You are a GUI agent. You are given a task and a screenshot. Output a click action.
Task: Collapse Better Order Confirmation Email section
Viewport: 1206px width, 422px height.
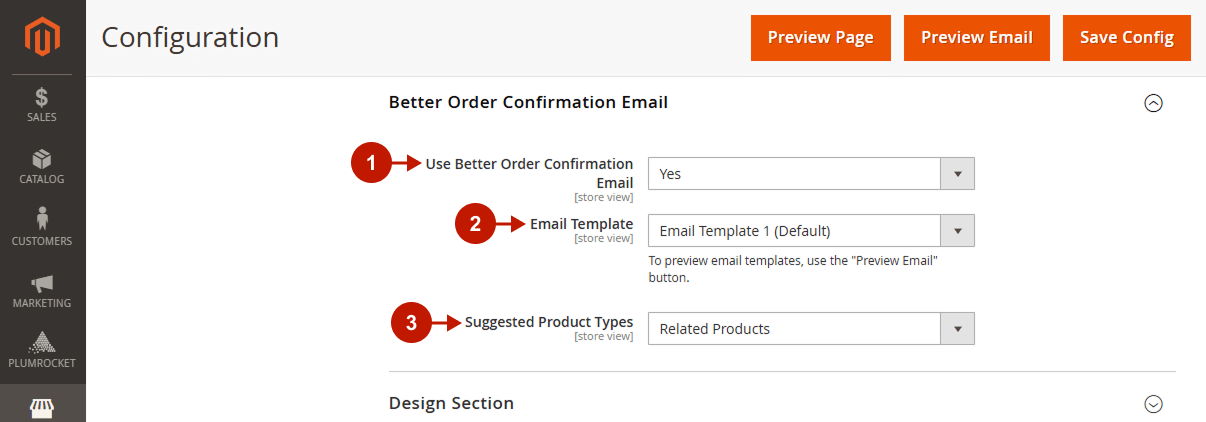point(1153,103)
